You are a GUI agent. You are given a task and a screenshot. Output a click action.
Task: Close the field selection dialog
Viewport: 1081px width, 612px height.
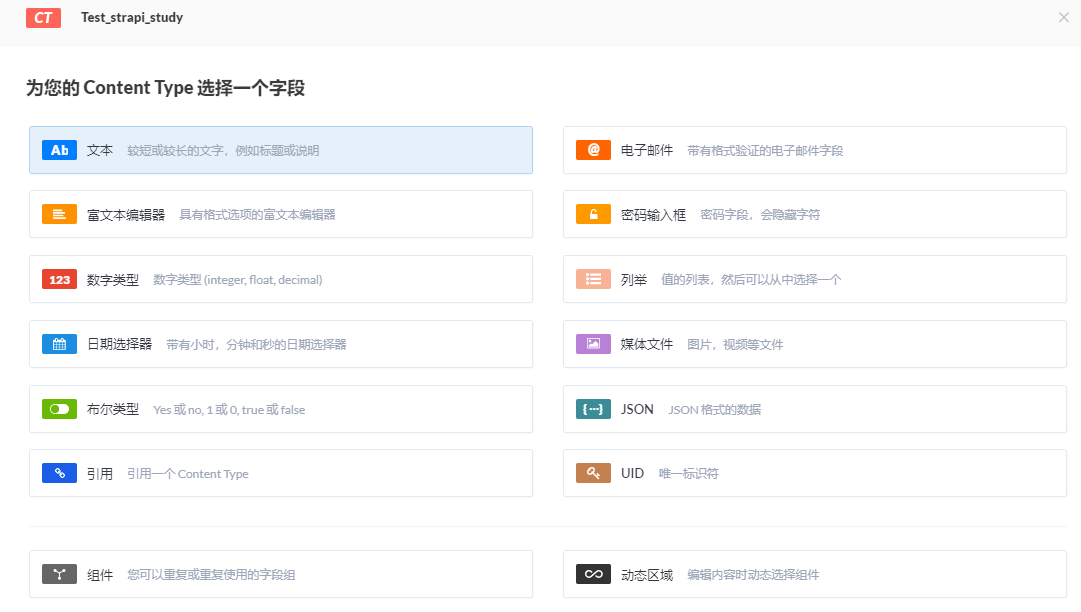click(1063, 17)
